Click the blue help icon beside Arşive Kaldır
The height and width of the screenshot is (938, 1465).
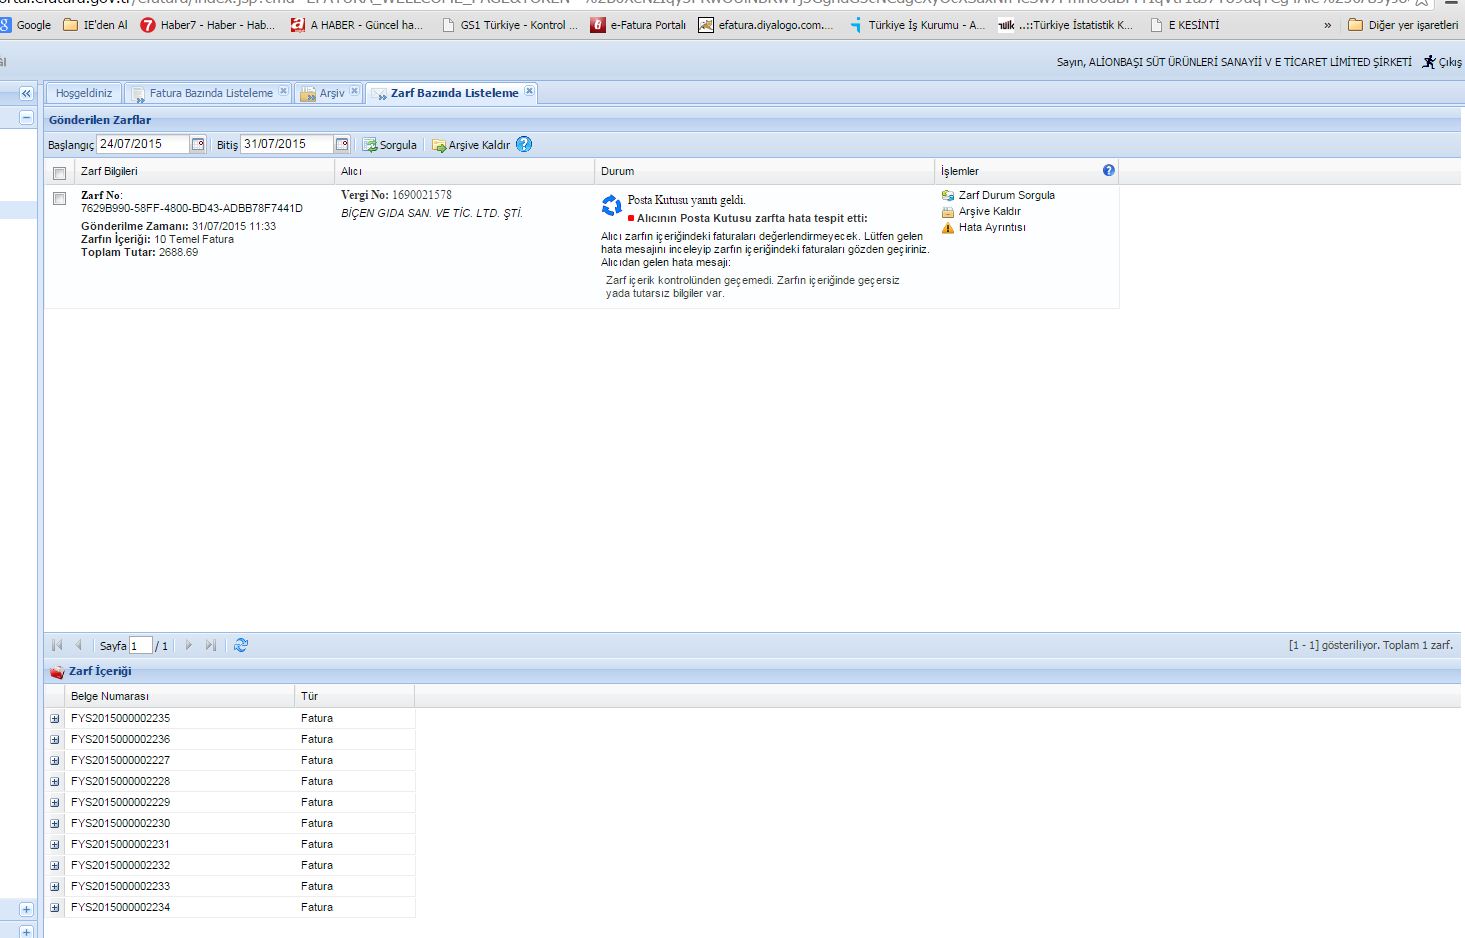(x=524, y=144)
